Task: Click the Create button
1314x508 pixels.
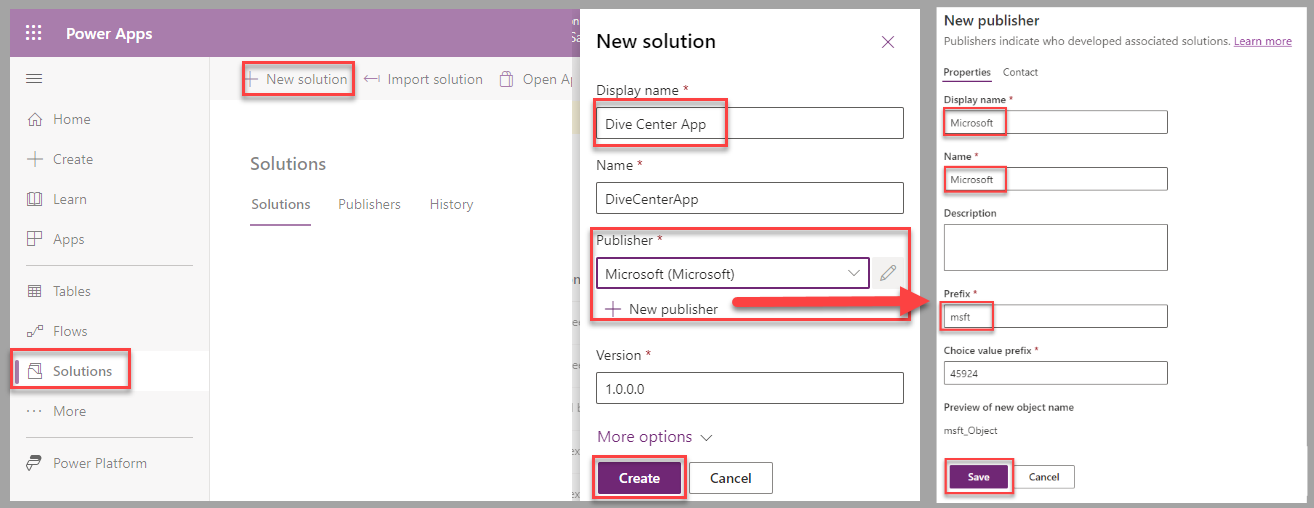Action: [x=639, y=478]
